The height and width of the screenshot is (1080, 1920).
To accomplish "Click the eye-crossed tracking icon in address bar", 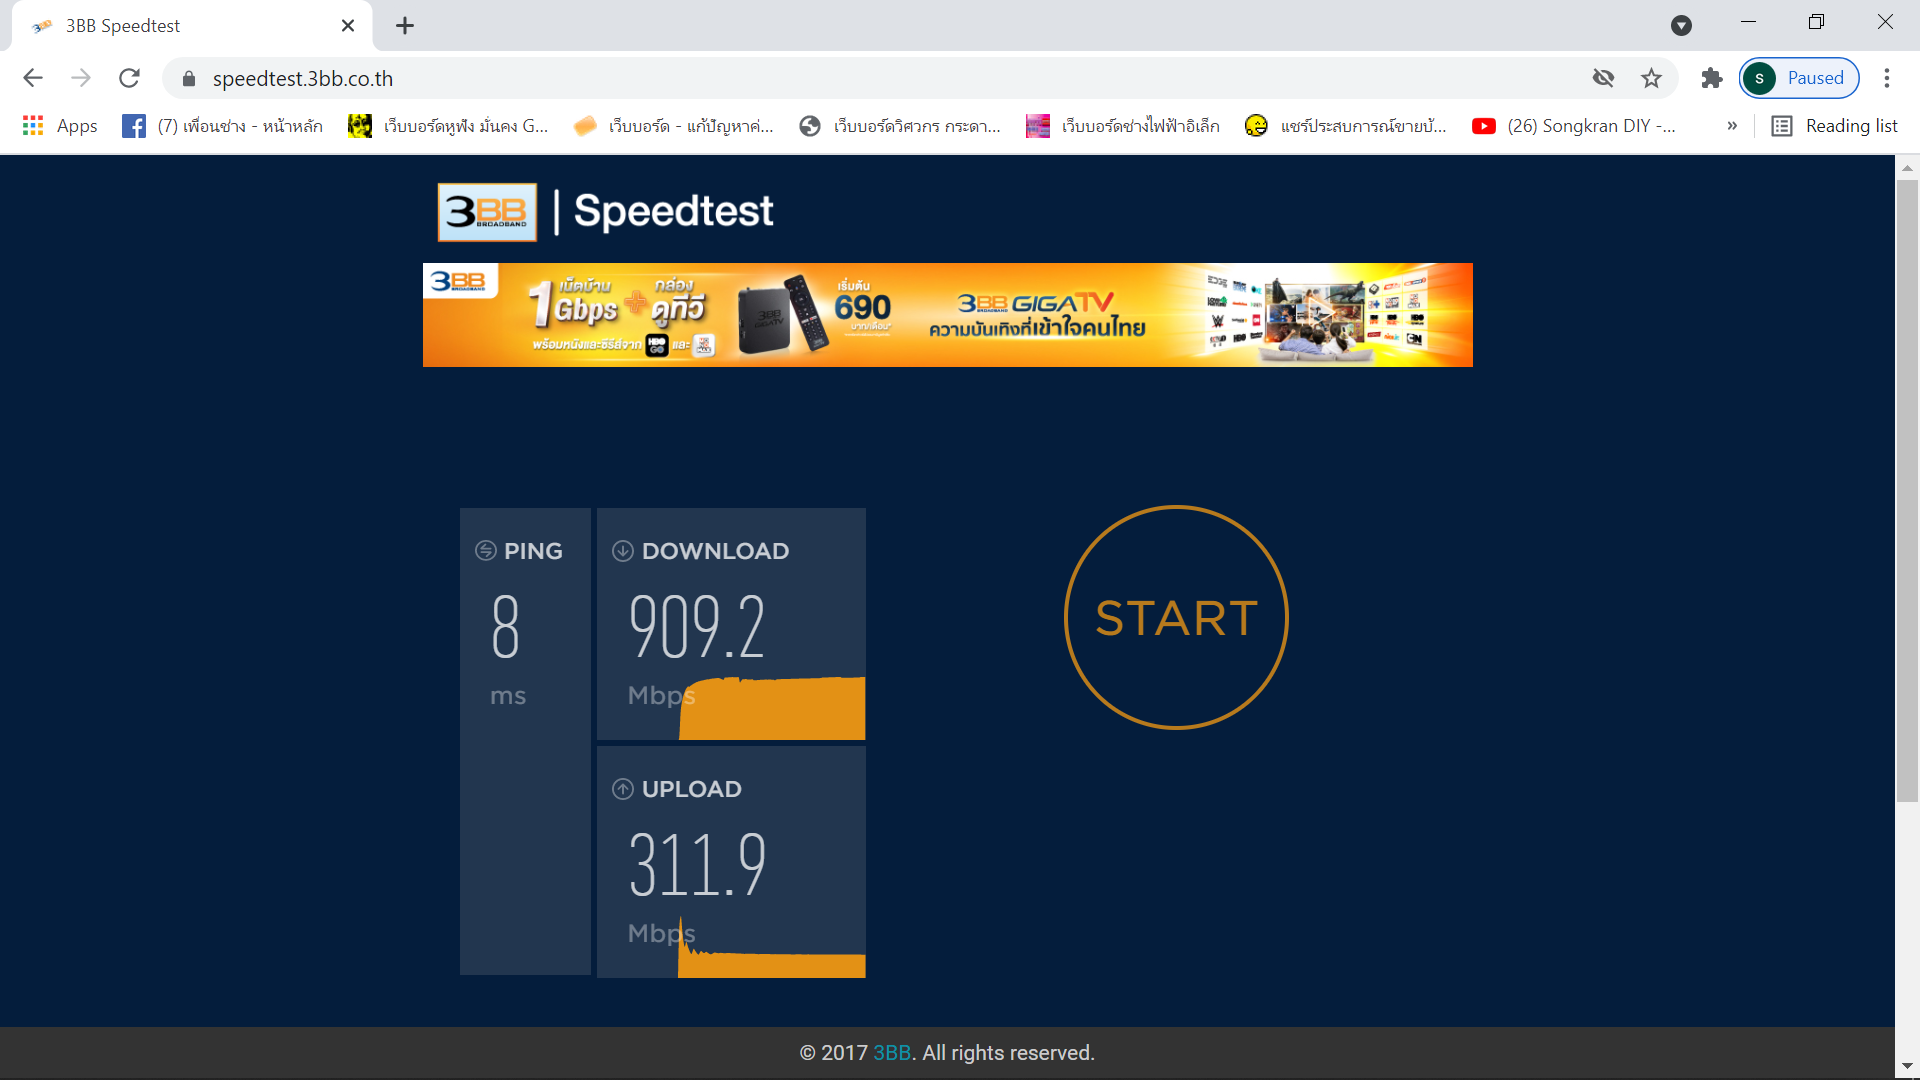I will pos(1603,78).
